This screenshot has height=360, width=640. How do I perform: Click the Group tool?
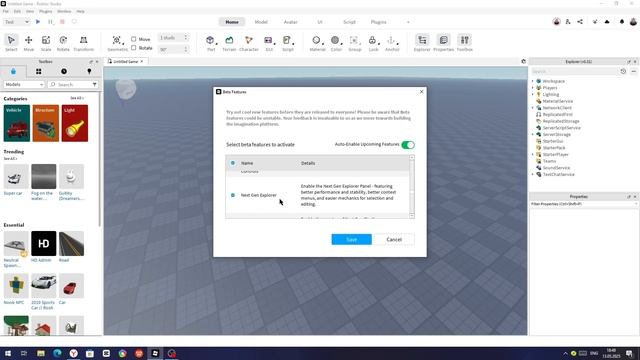354,43
